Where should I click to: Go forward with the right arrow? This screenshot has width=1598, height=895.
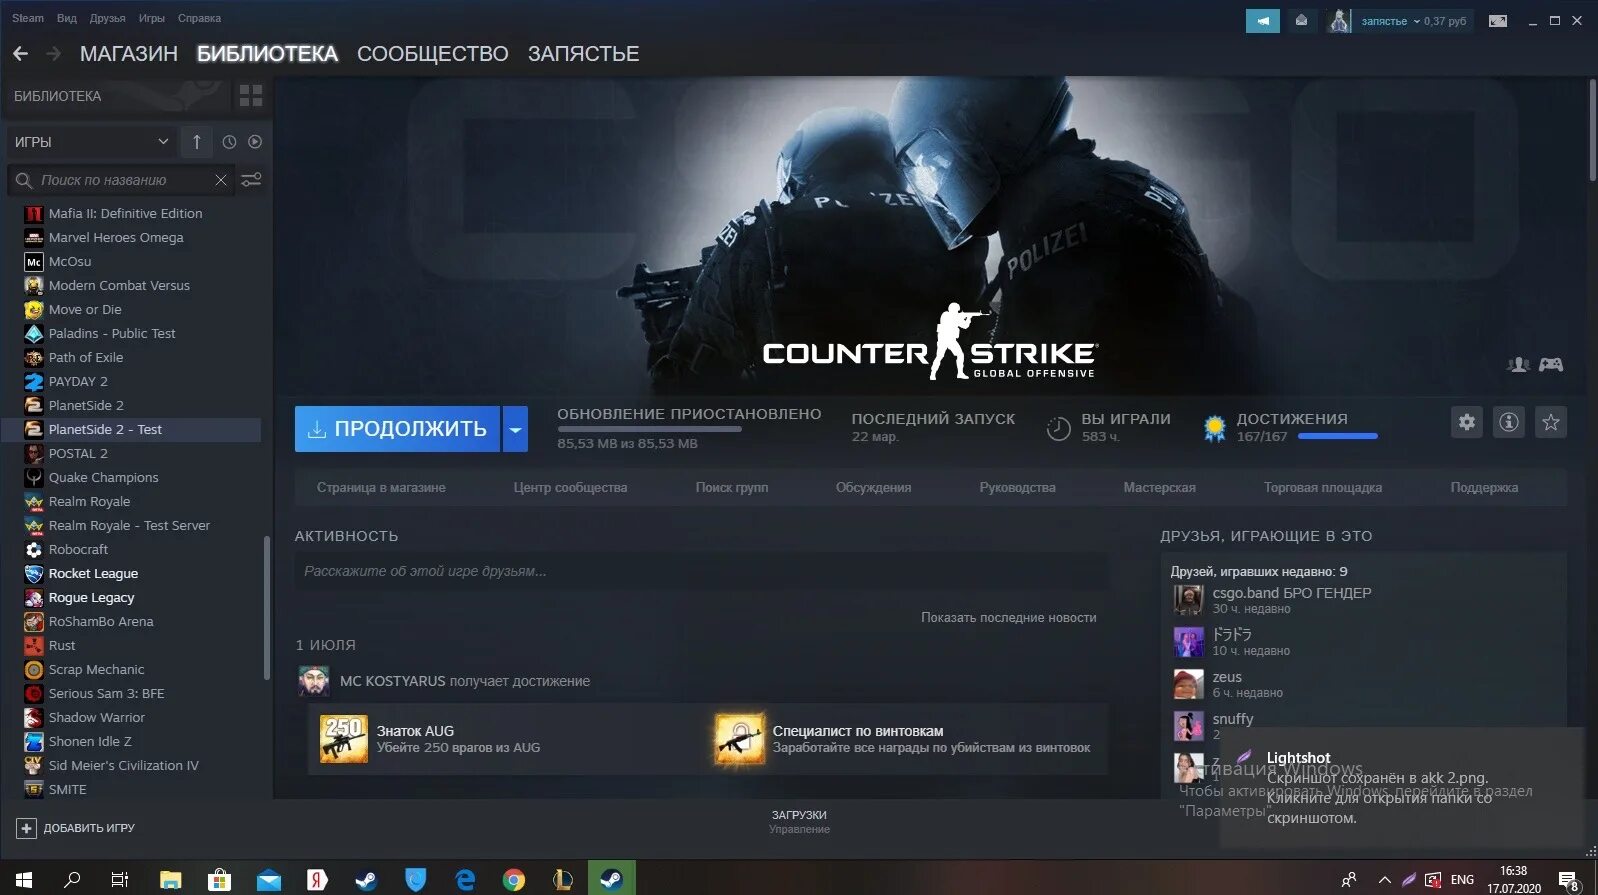(x=54, y=54)
